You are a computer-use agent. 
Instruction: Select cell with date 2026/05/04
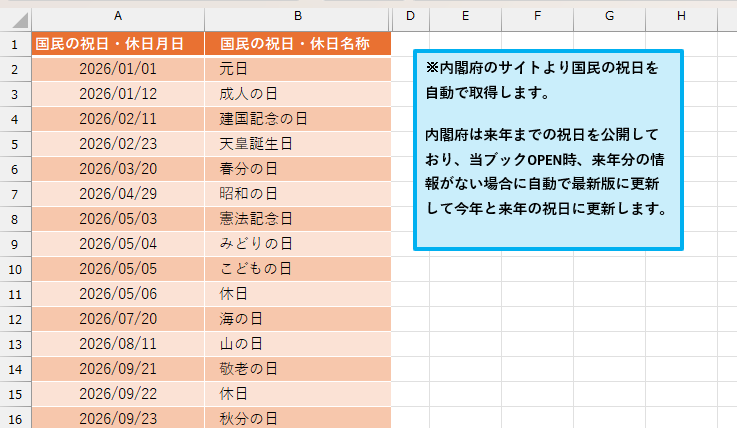click(118, 244)
